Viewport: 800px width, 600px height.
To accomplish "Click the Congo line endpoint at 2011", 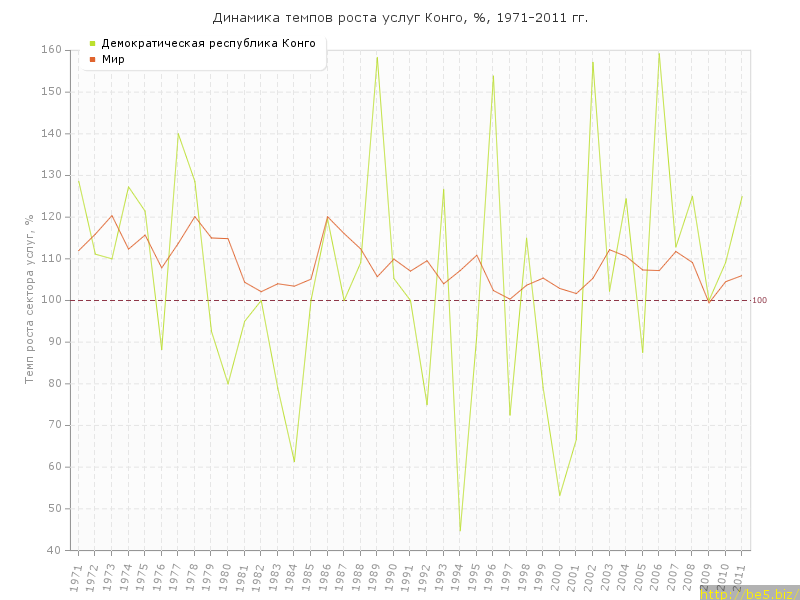I will pos(742,196).
